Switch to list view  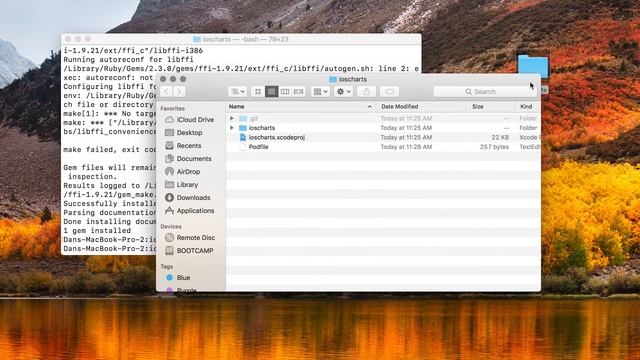click(271, 91)
